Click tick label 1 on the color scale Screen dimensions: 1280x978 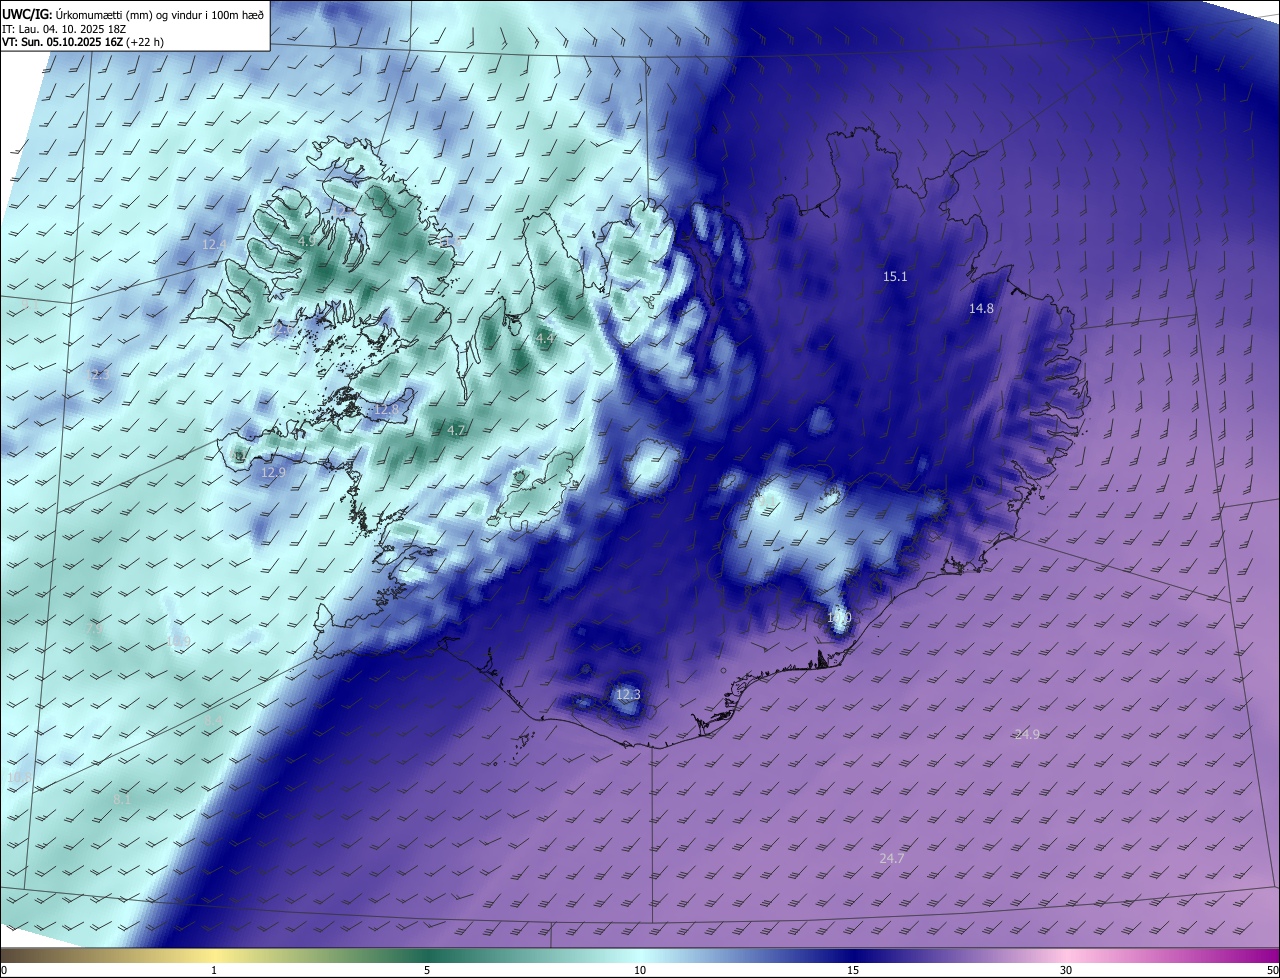pos(214,970)
